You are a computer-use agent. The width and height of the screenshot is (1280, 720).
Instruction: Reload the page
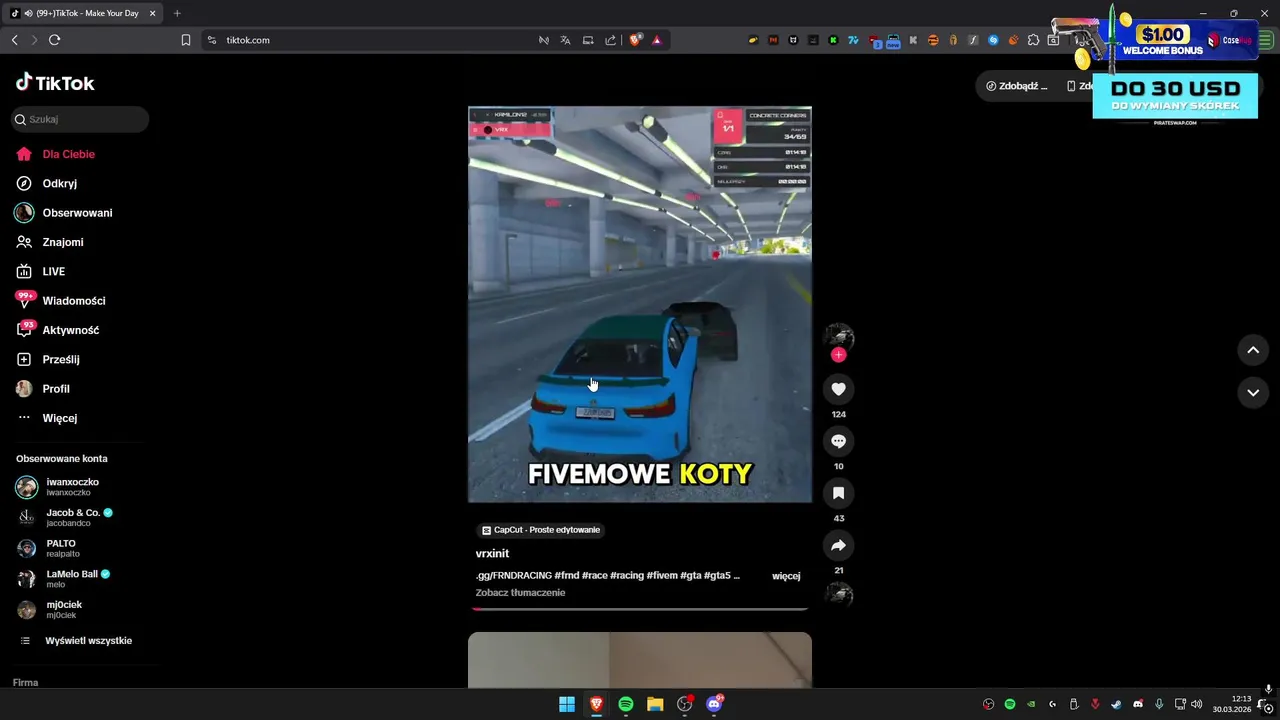(x=54, y=40)
